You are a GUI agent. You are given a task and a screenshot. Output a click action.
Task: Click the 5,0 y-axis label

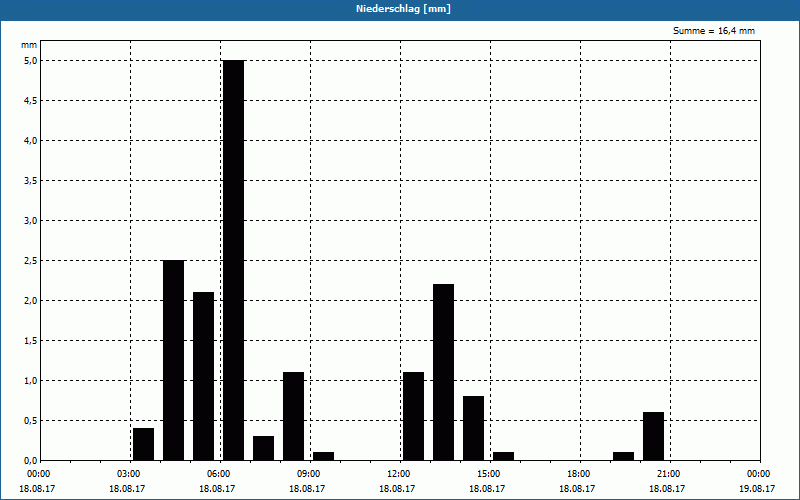pos(31,61)
